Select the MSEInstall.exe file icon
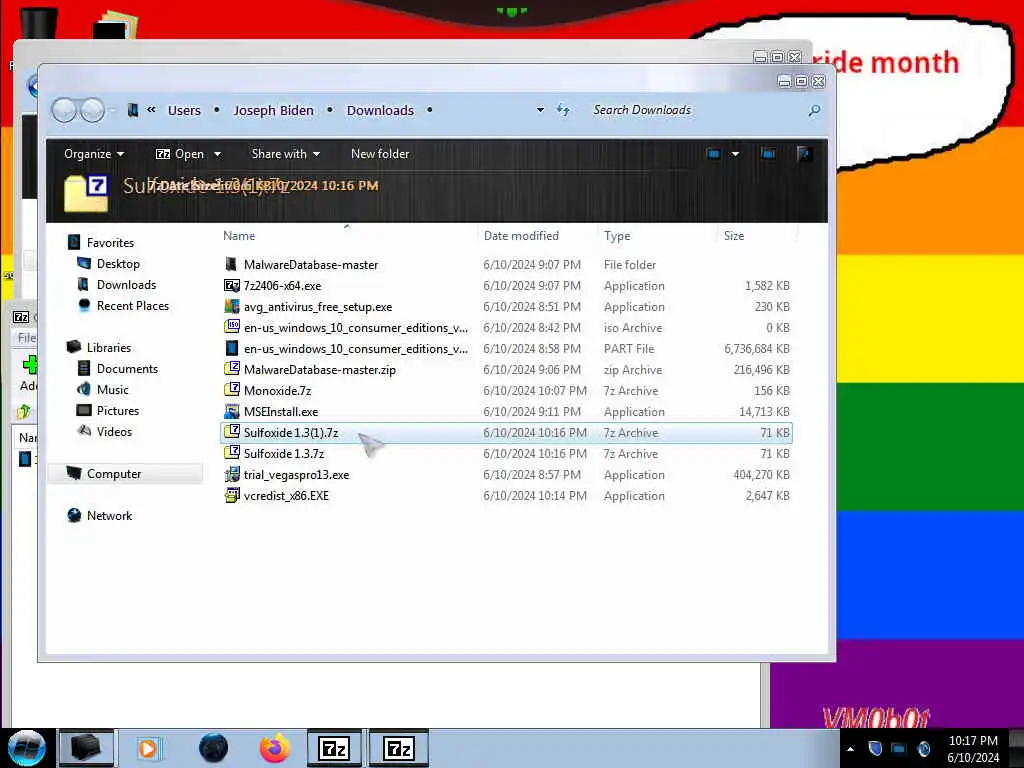The image size is (1024, 768). click(231, 411)
